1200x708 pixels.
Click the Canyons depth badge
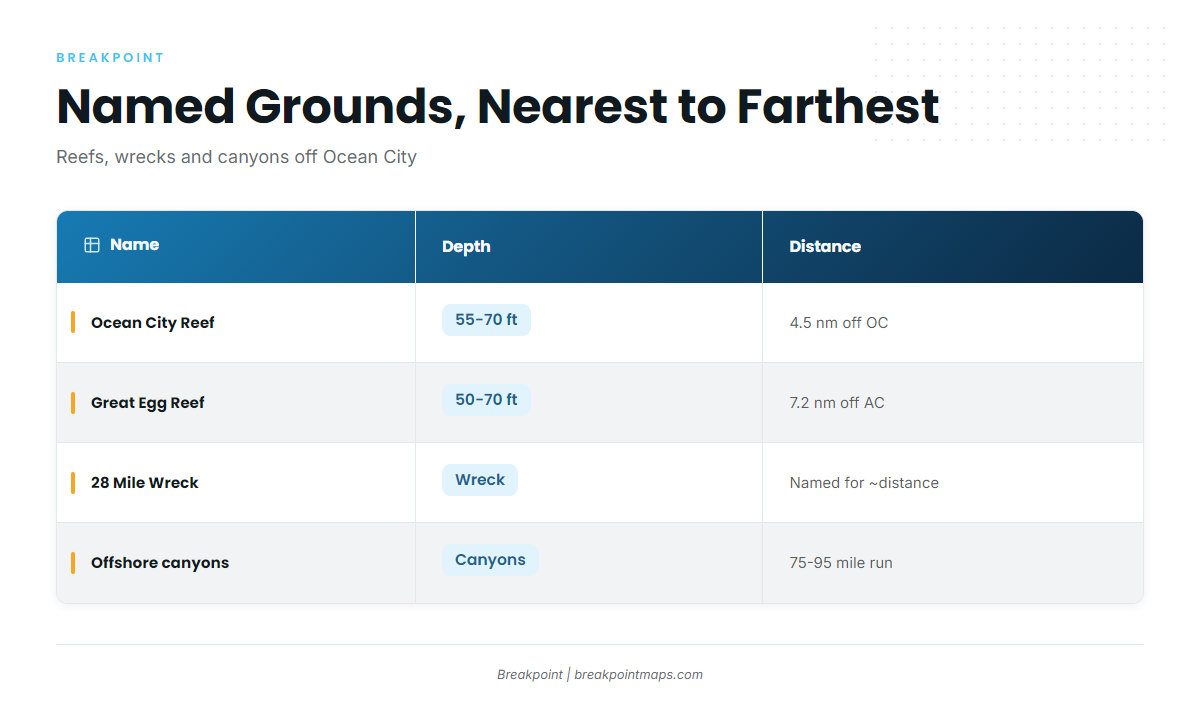click(490, 560)
